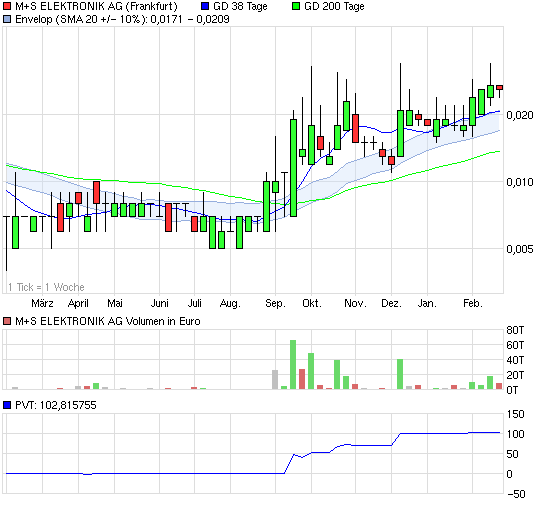545x515 pixels.
Task: Click the 'Jan.' month label
Action: pos(427,303)
